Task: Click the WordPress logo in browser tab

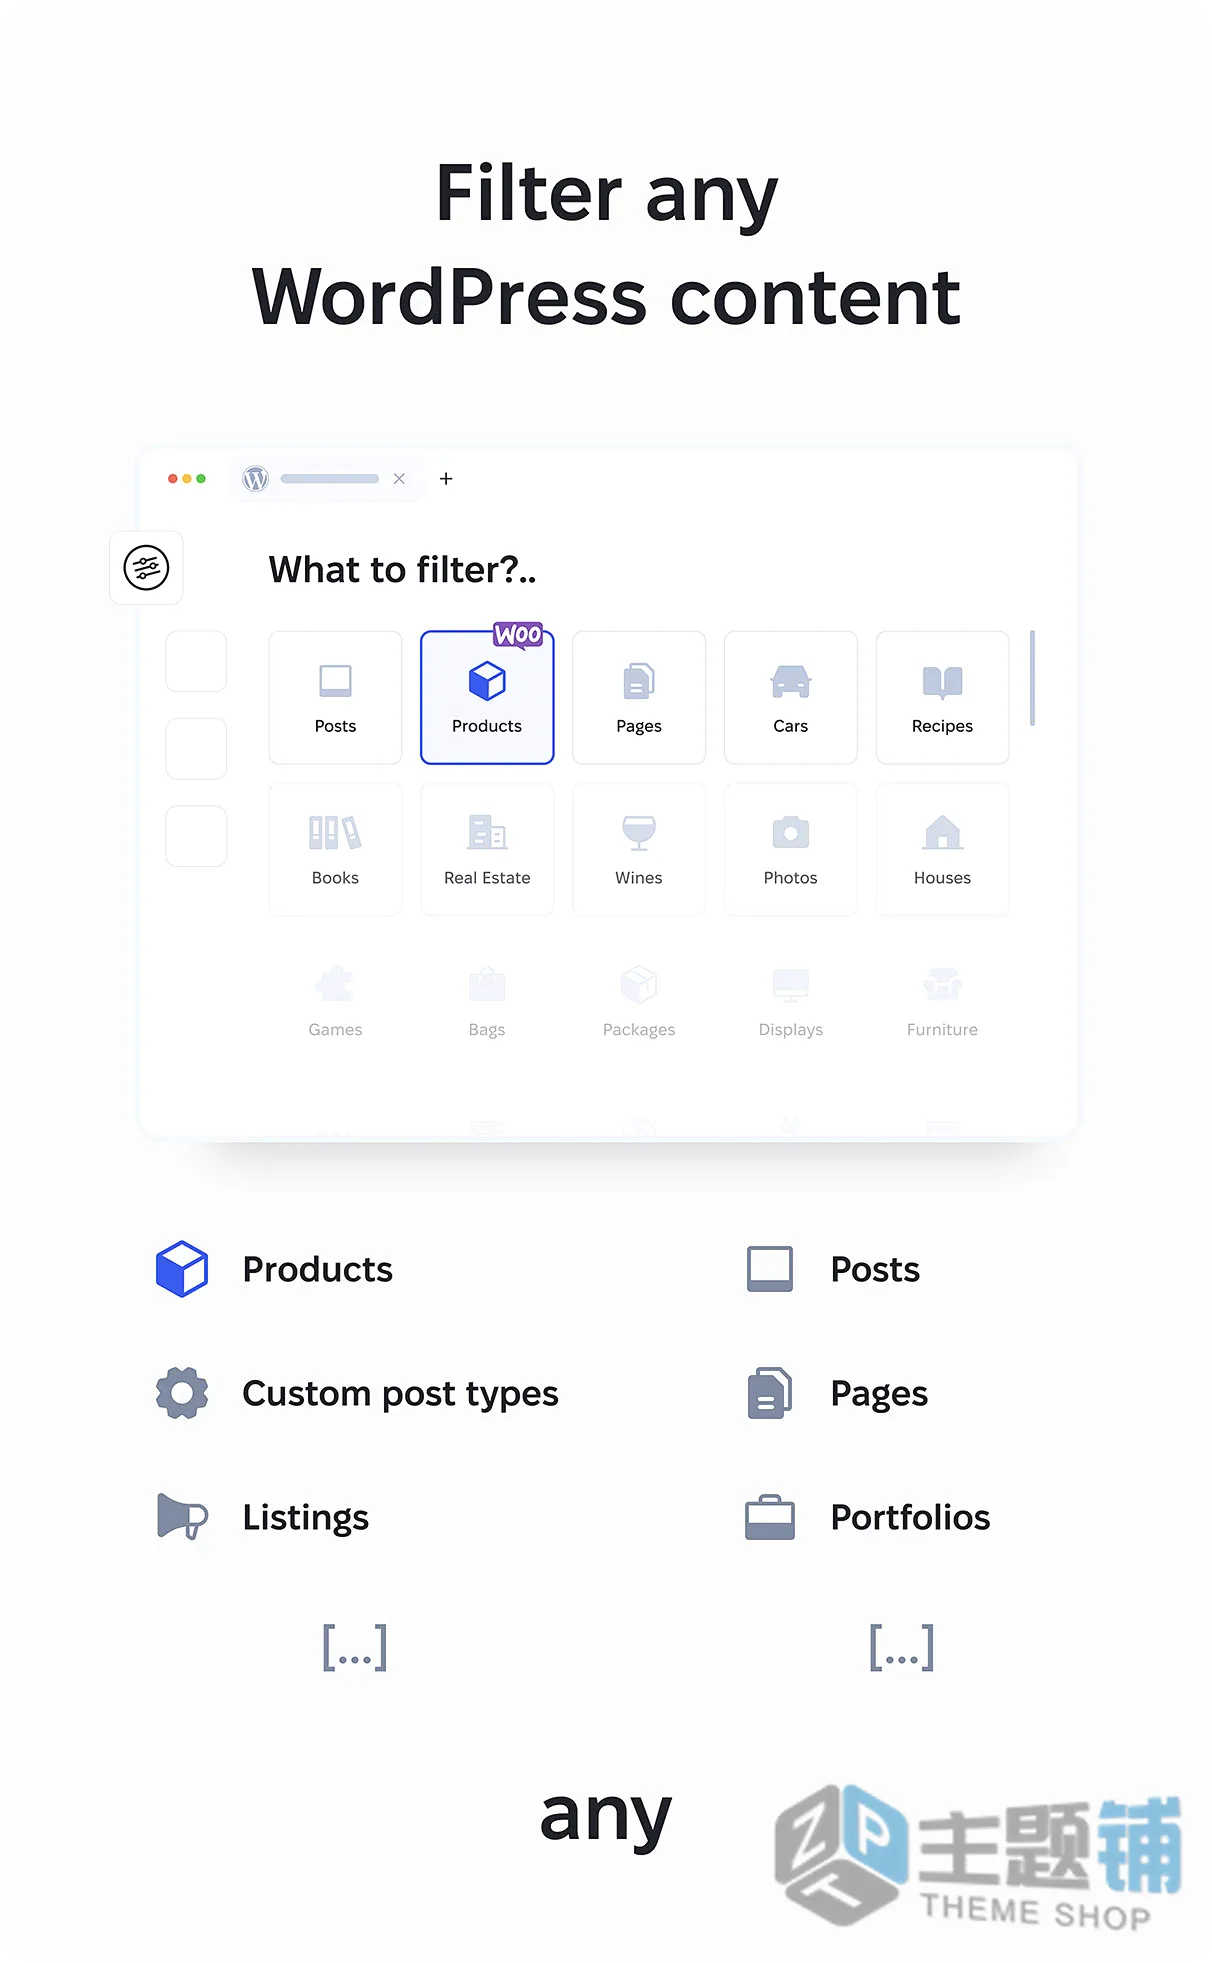Action: tap(256, 479)
